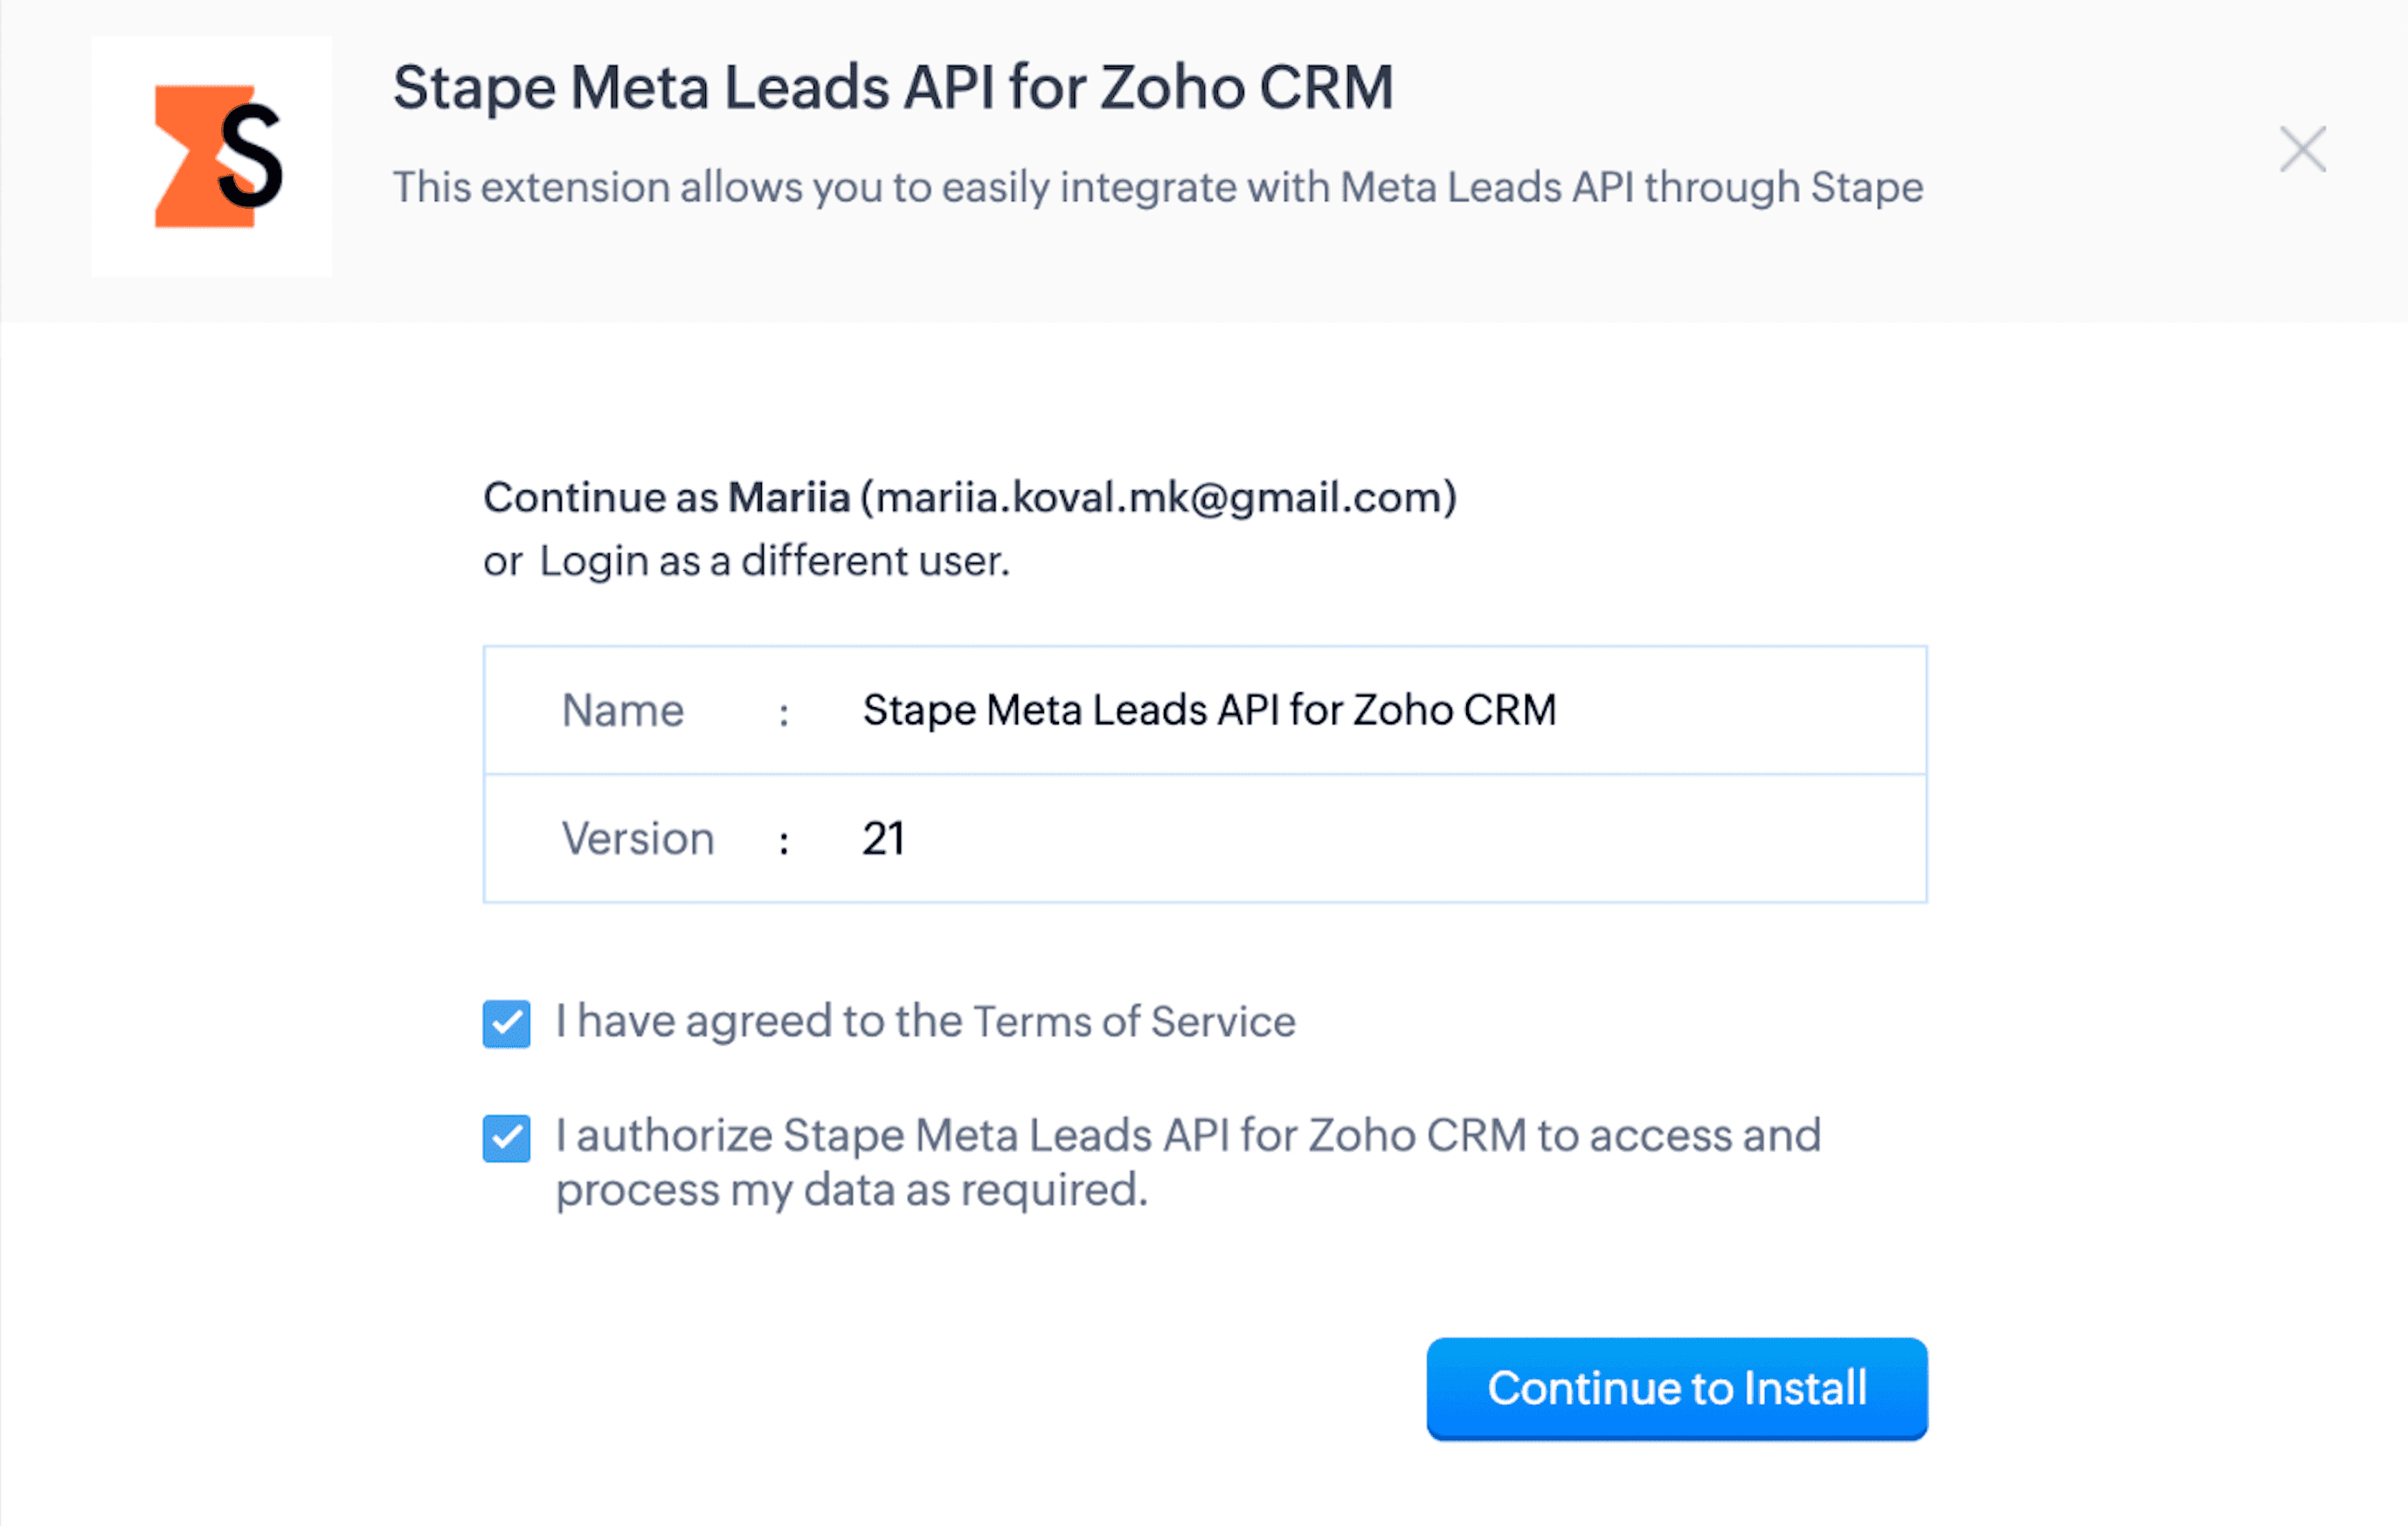
Task: Choose Login as a different user
Action: pos(775,561)
